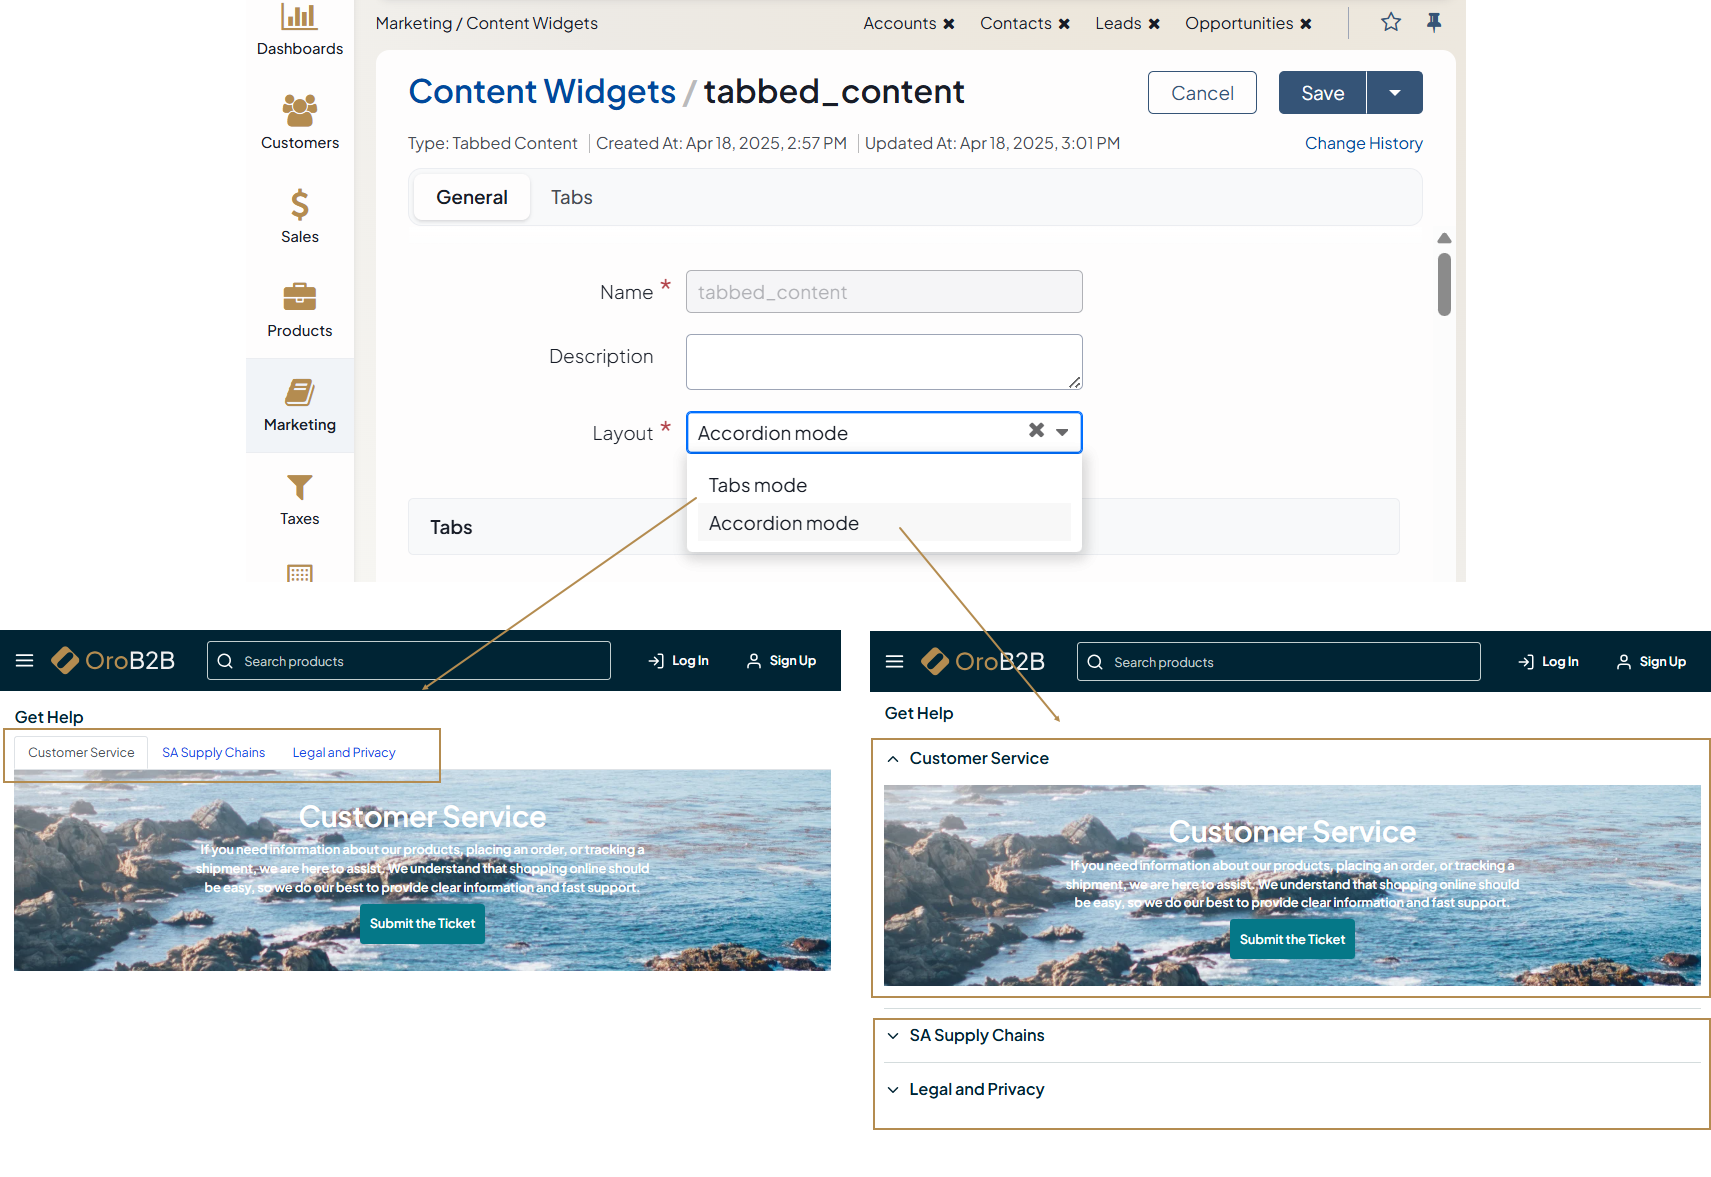Open the Change History link
This screenshot has width=1711, height=1177.
pos(1363,143)
